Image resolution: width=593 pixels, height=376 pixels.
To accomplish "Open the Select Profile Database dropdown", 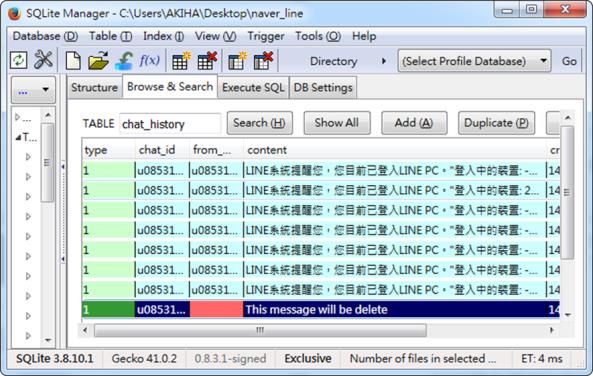I will pos(474,61).
